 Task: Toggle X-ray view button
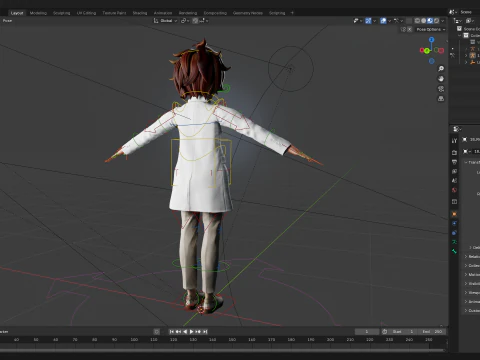tap(409, 21)
